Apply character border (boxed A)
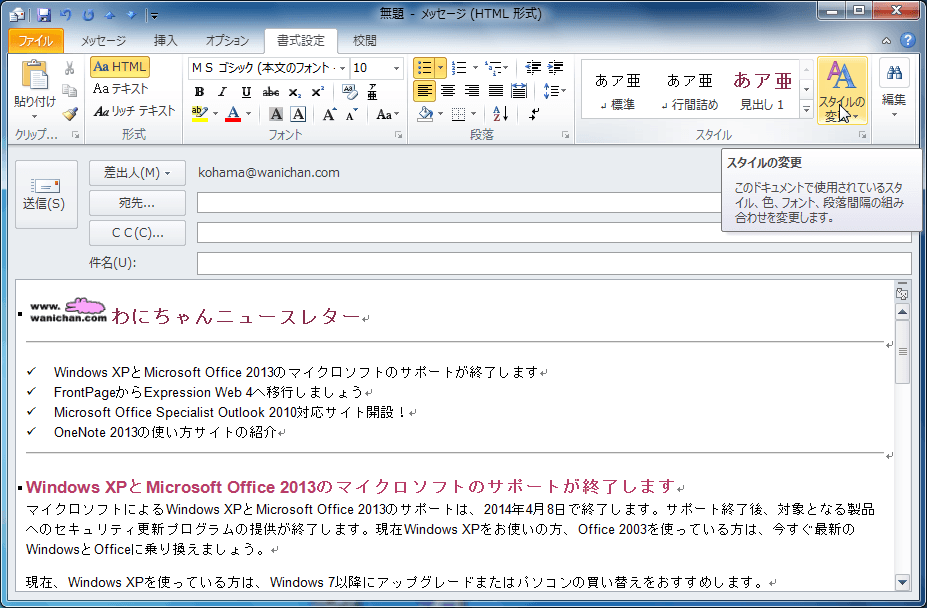The height and width of the screenshot is (608, 927). coord(299,114)
